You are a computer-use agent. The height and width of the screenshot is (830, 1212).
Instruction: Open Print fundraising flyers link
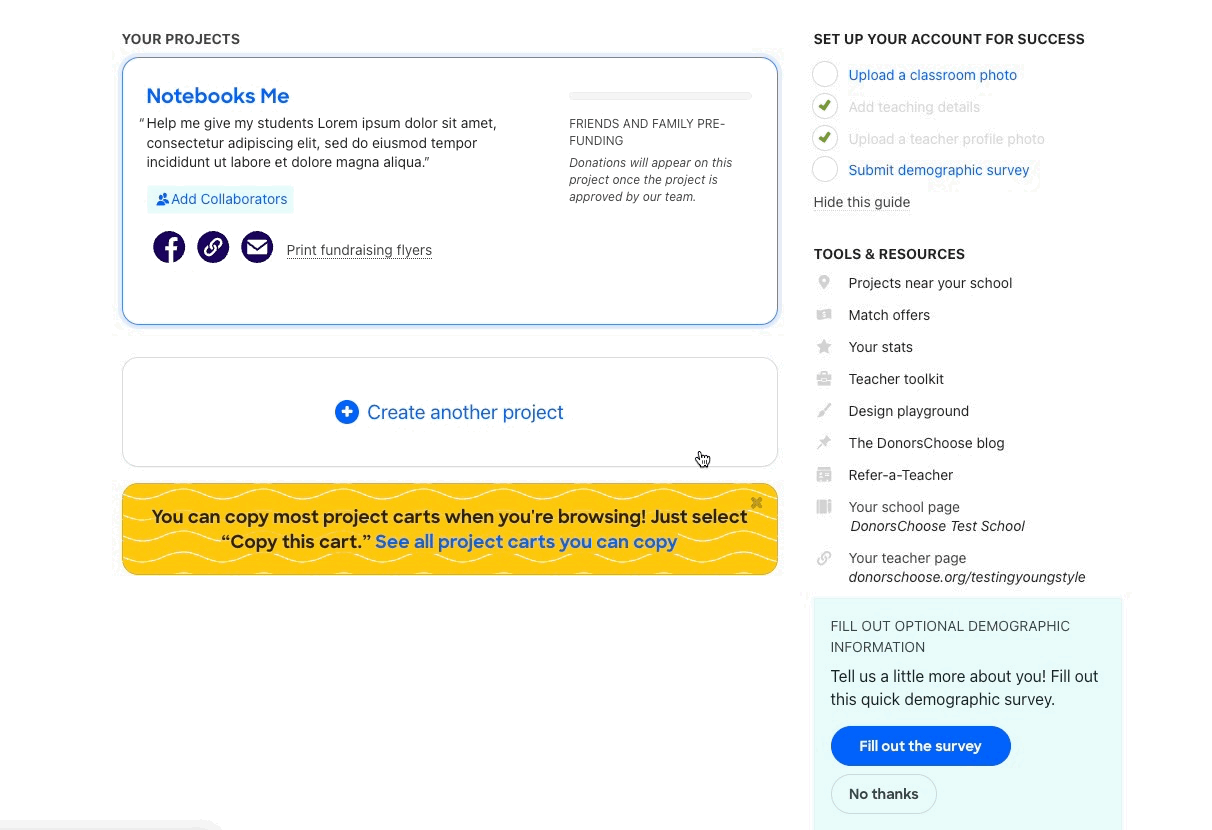(359, 250)
